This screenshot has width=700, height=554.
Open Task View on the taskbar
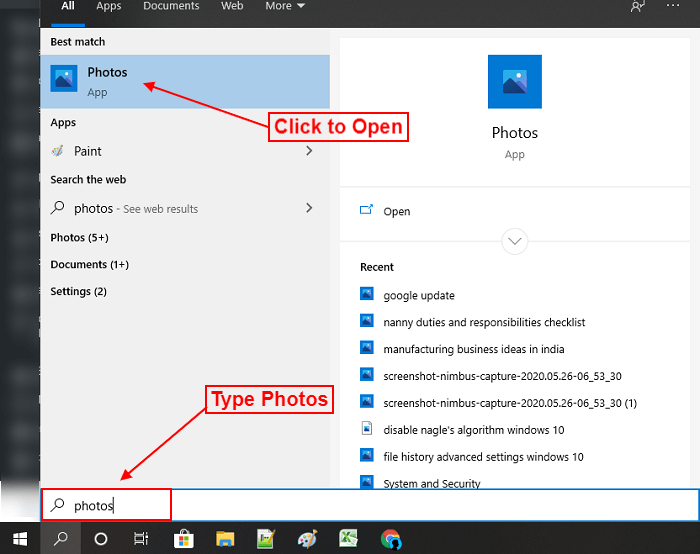[x=141, y=539]
